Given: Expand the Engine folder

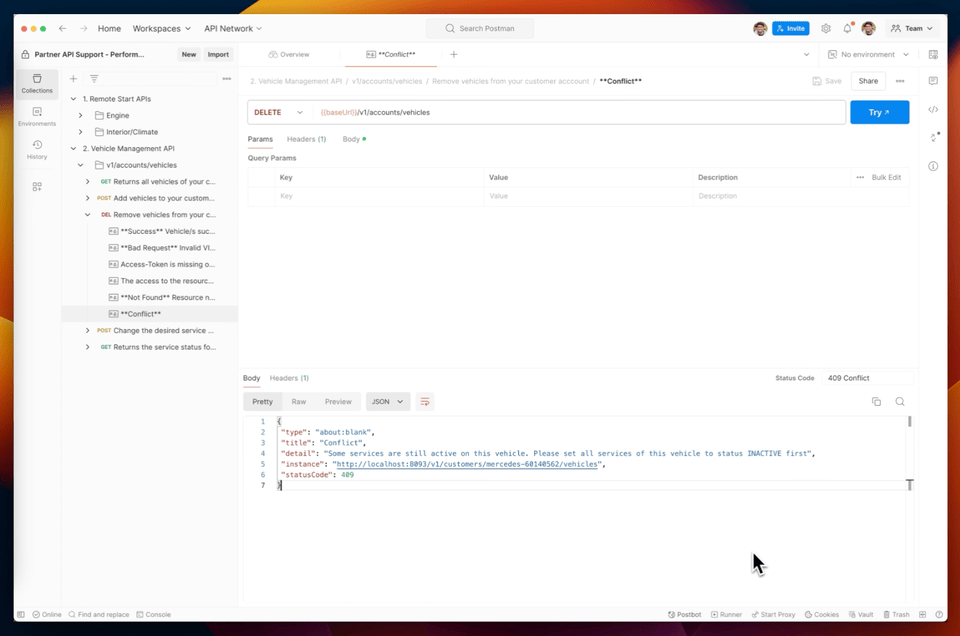Looking at the screenshot, I should (x=80, y=115).
